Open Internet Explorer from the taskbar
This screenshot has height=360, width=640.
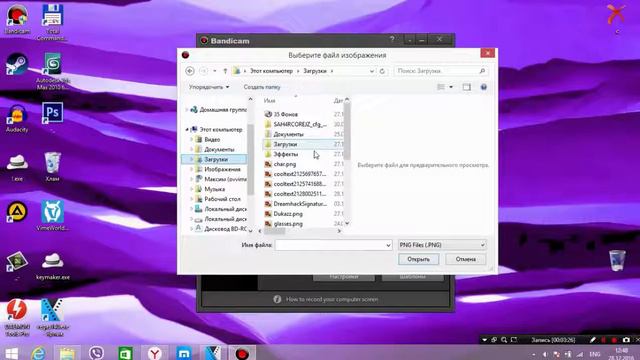[39, 353]
